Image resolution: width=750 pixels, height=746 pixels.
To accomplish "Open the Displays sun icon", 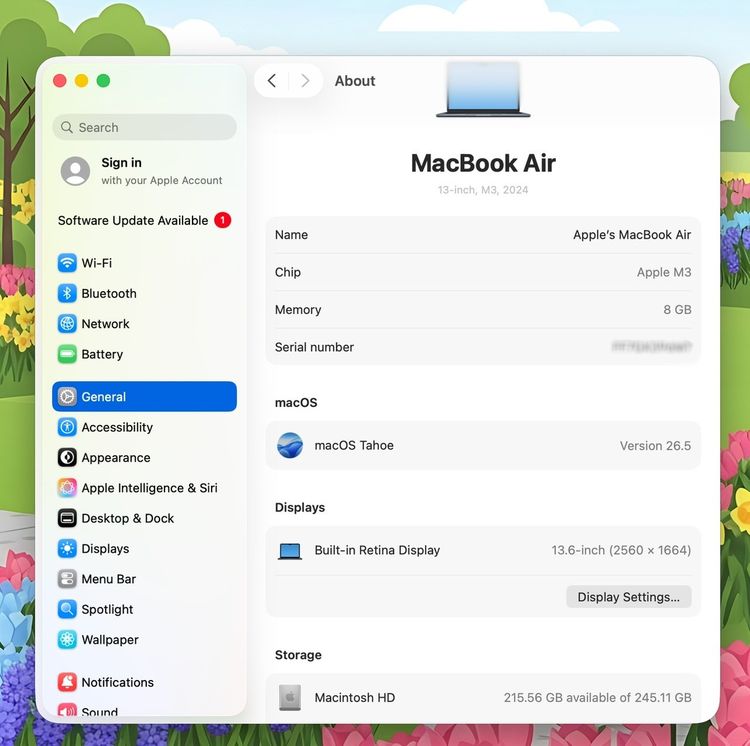I will 67,549.
